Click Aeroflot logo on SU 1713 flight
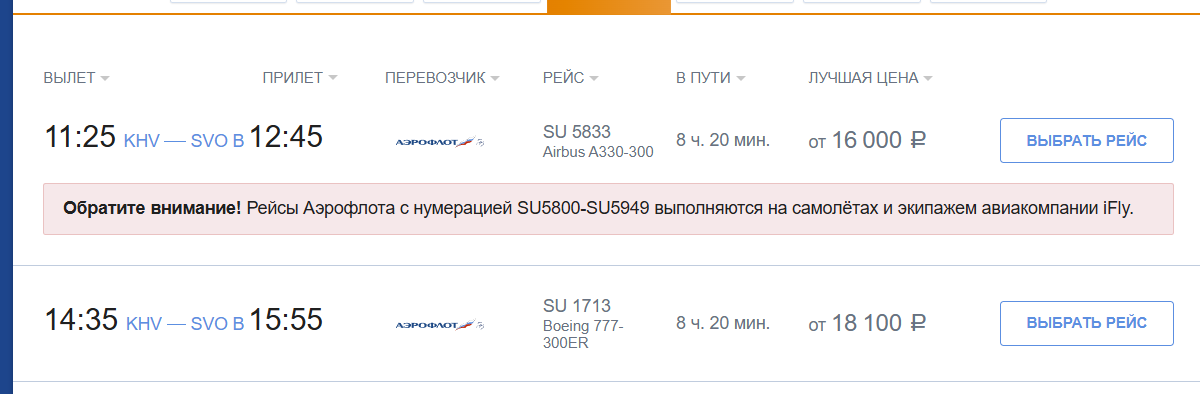 coord(440,324)
